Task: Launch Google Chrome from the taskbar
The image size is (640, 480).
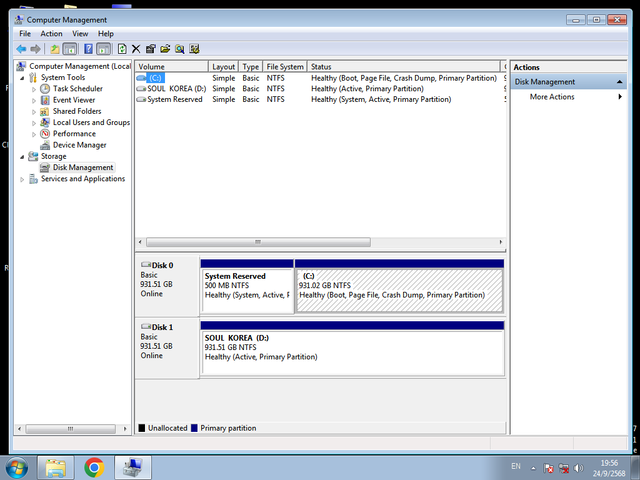Action: pos(94,468)
